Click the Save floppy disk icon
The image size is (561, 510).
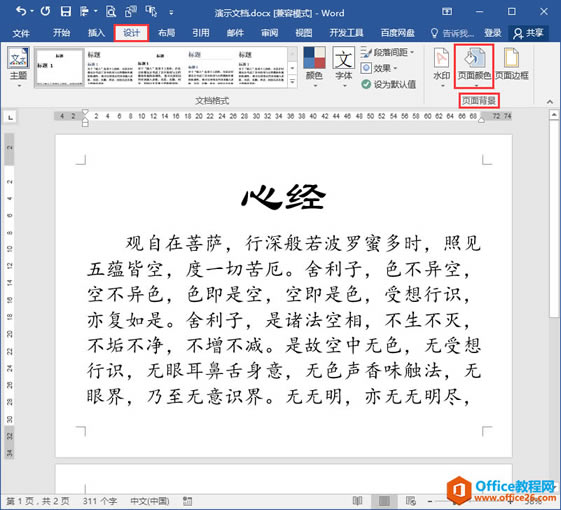[65, 11]
